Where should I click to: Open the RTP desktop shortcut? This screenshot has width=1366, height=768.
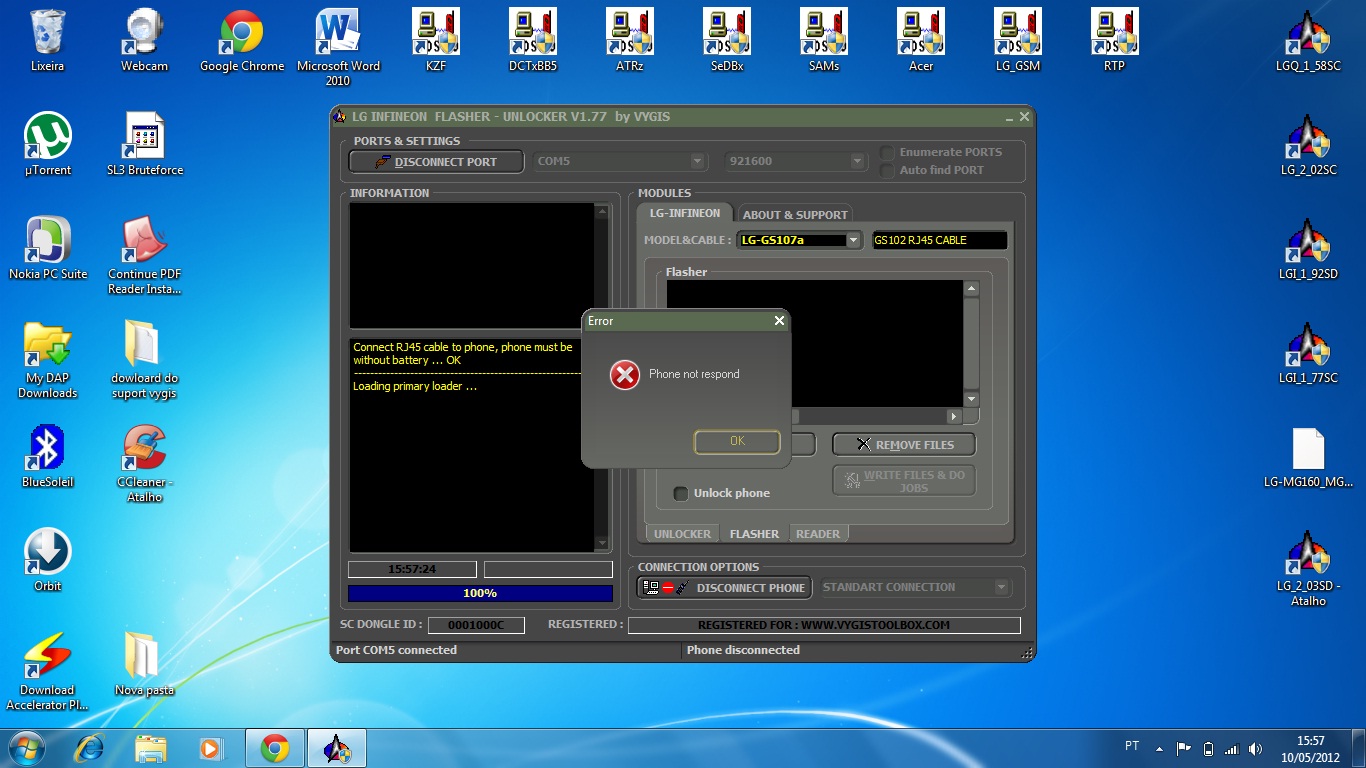coord(1115,40)
